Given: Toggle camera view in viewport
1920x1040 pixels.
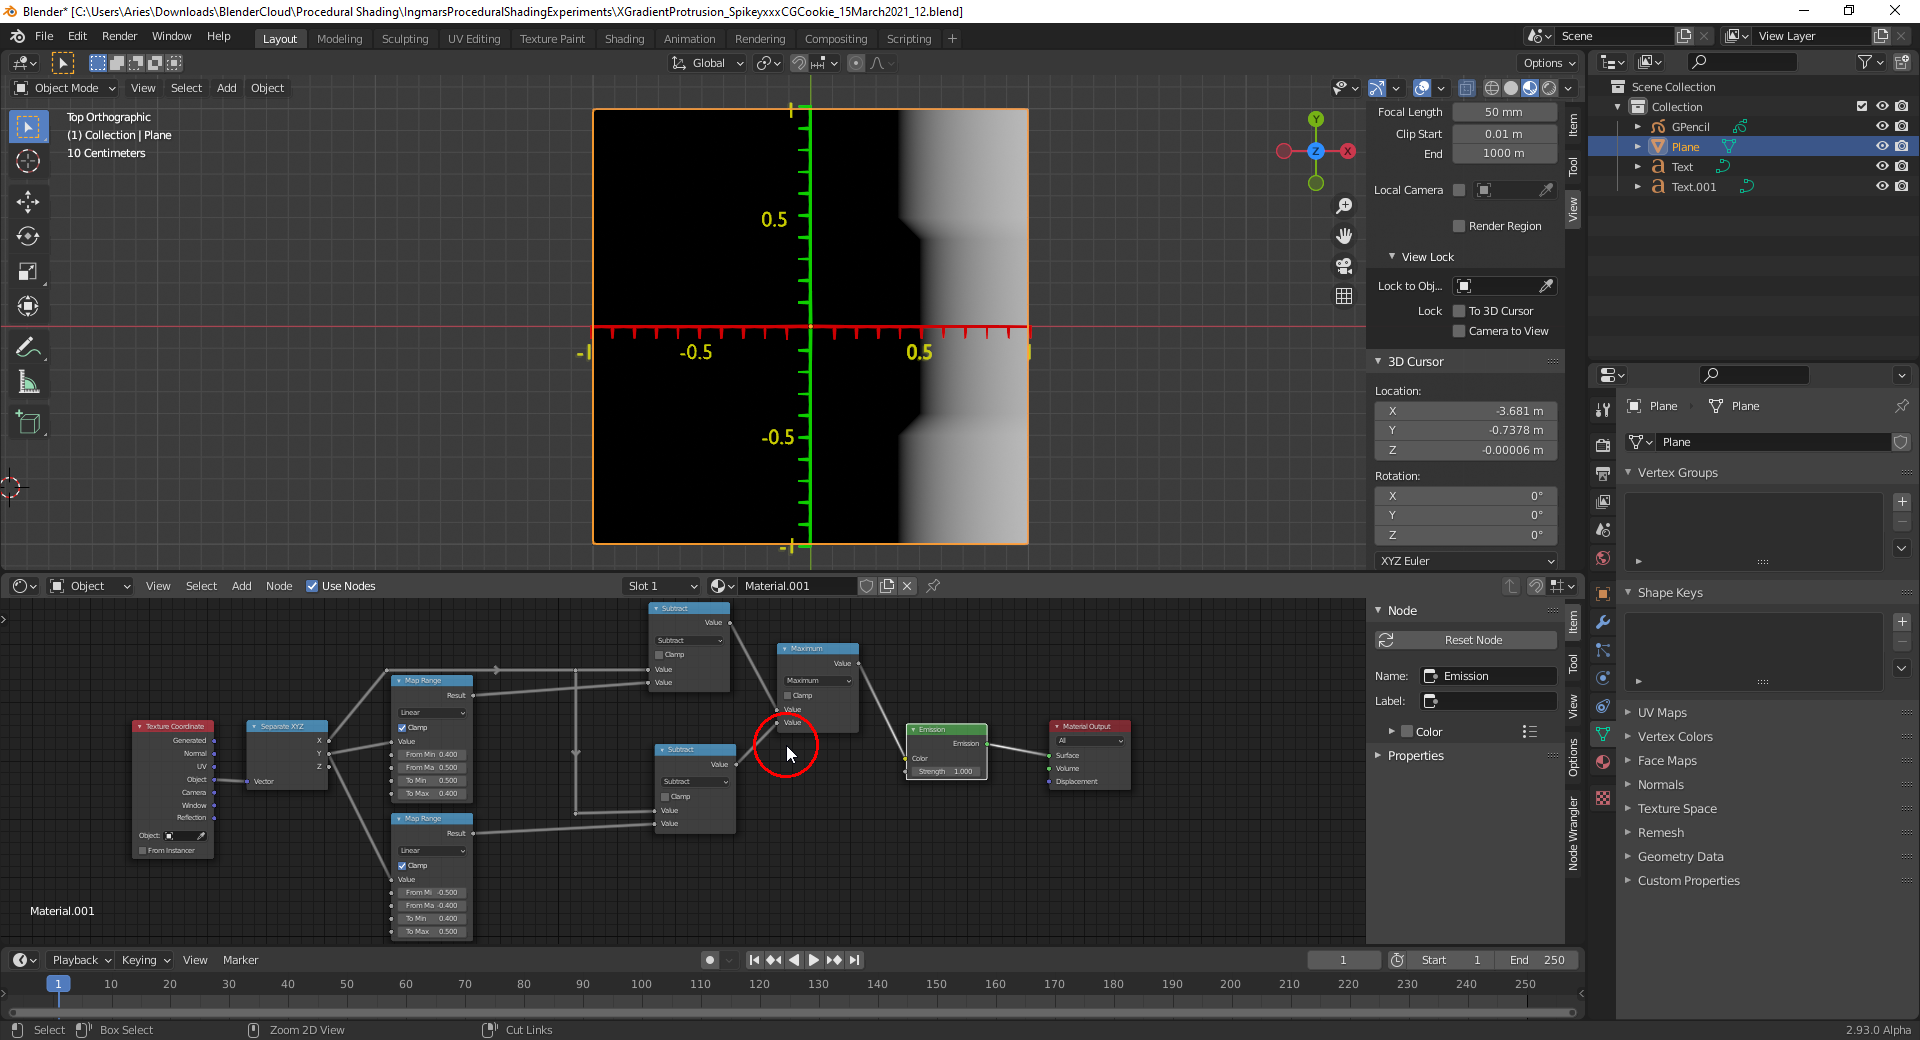Looking at the screenshot, I should [x=1344, y=266].
